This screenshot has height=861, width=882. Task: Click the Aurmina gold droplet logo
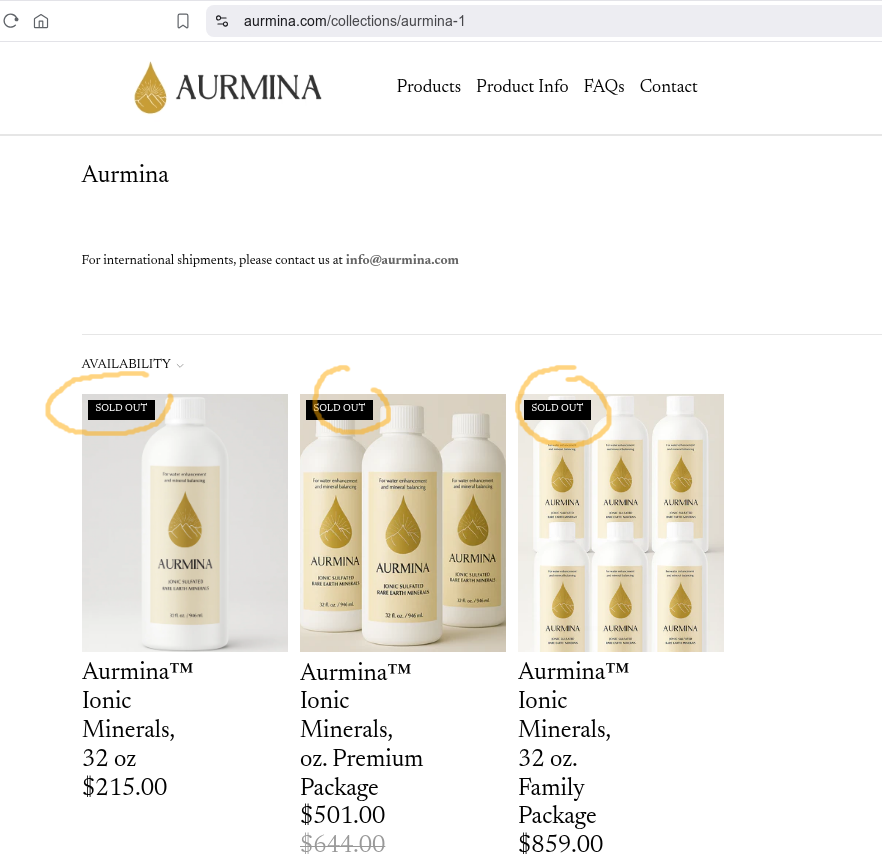point(150,88)
